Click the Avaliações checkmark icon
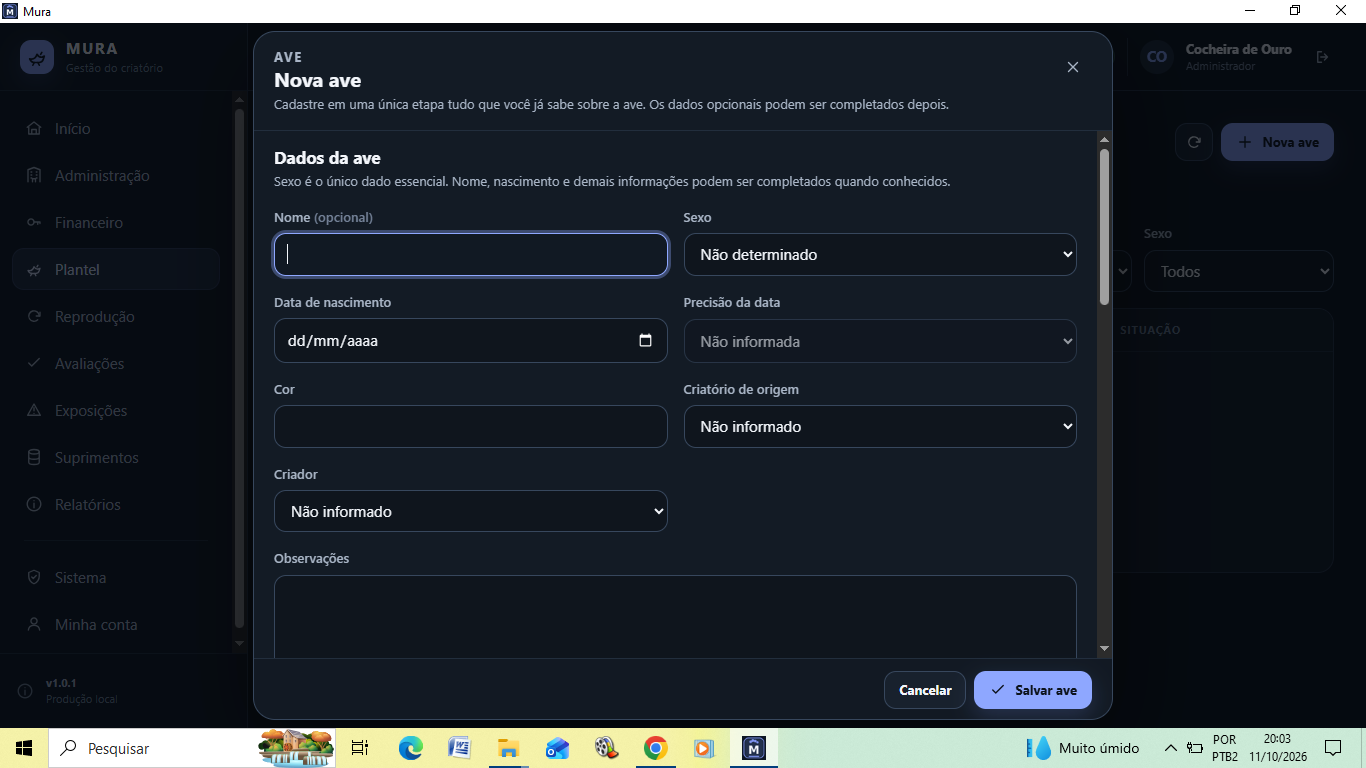 (x=34, y=364)
